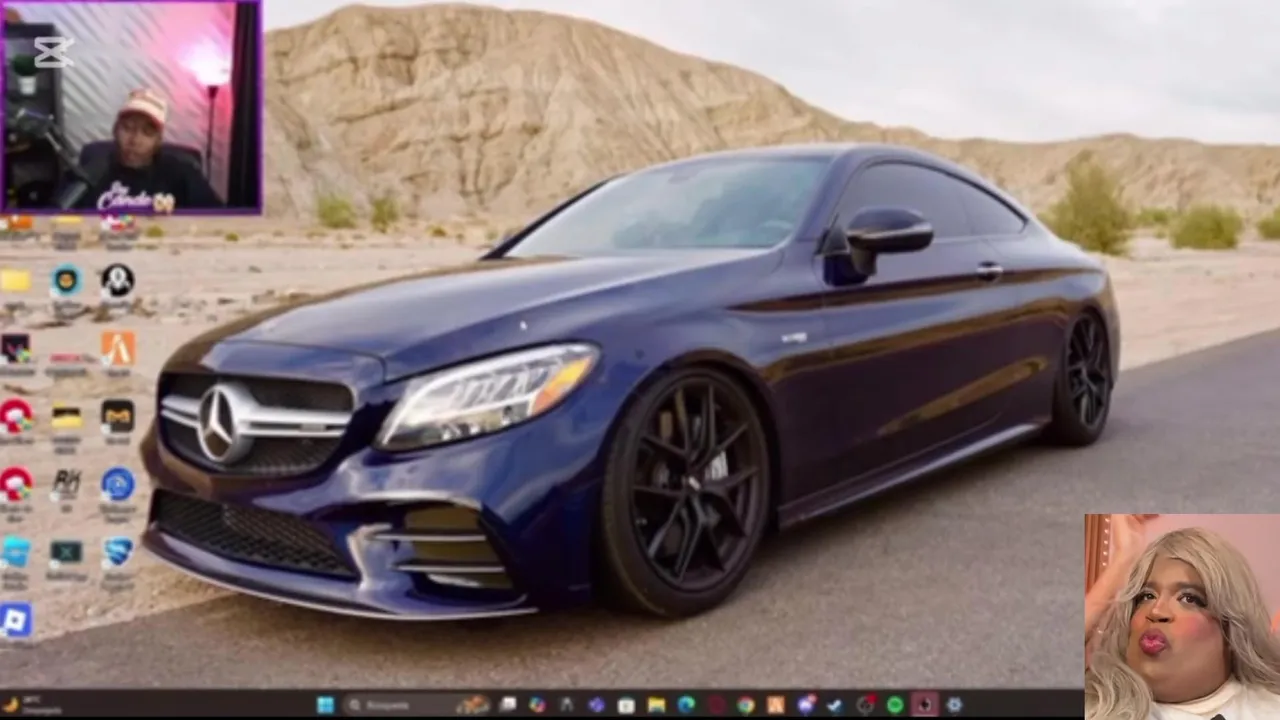Open the yellow folder on the desktop
The height and width of the screenshot is (720, 1280).
(16, 281)
